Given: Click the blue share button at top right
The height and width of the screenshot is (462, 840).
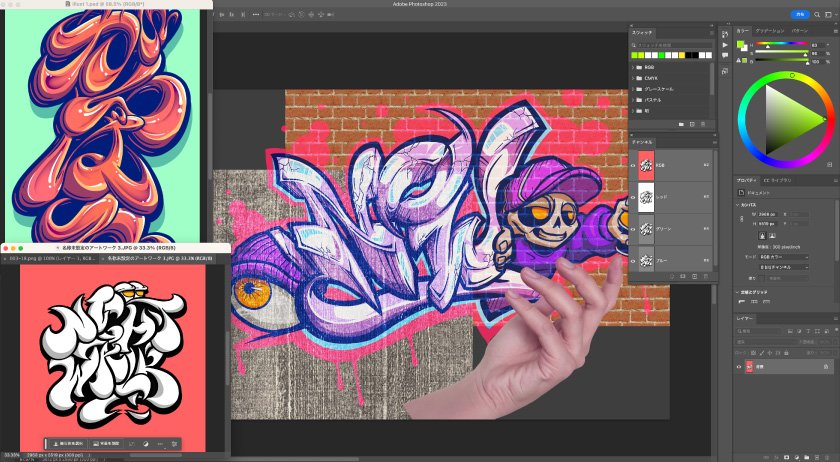Looking at the screenshot, I should 800,15.
